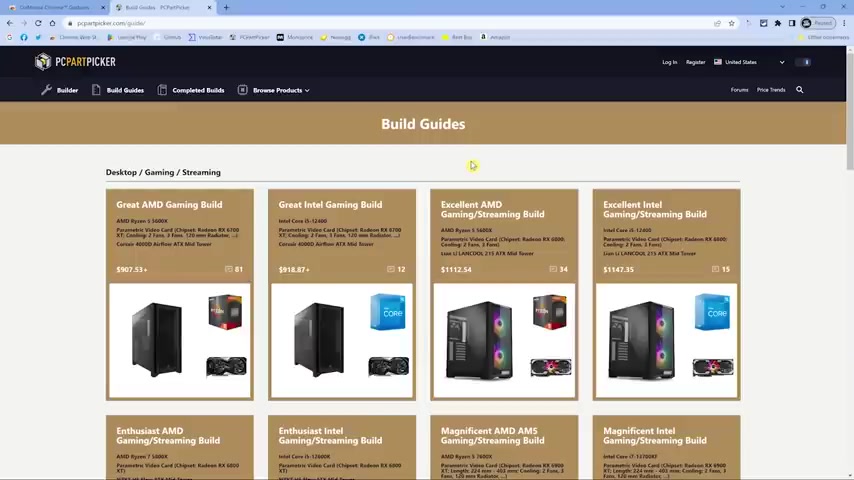Open the Forums link
The width and height of the screenshot is (854, 480).
(x=739, y=90)
